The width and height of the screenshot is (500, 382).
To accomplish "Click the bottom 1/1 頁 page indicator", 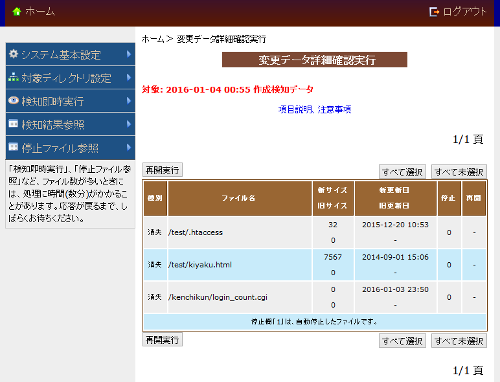I will [x=468, y=370].
